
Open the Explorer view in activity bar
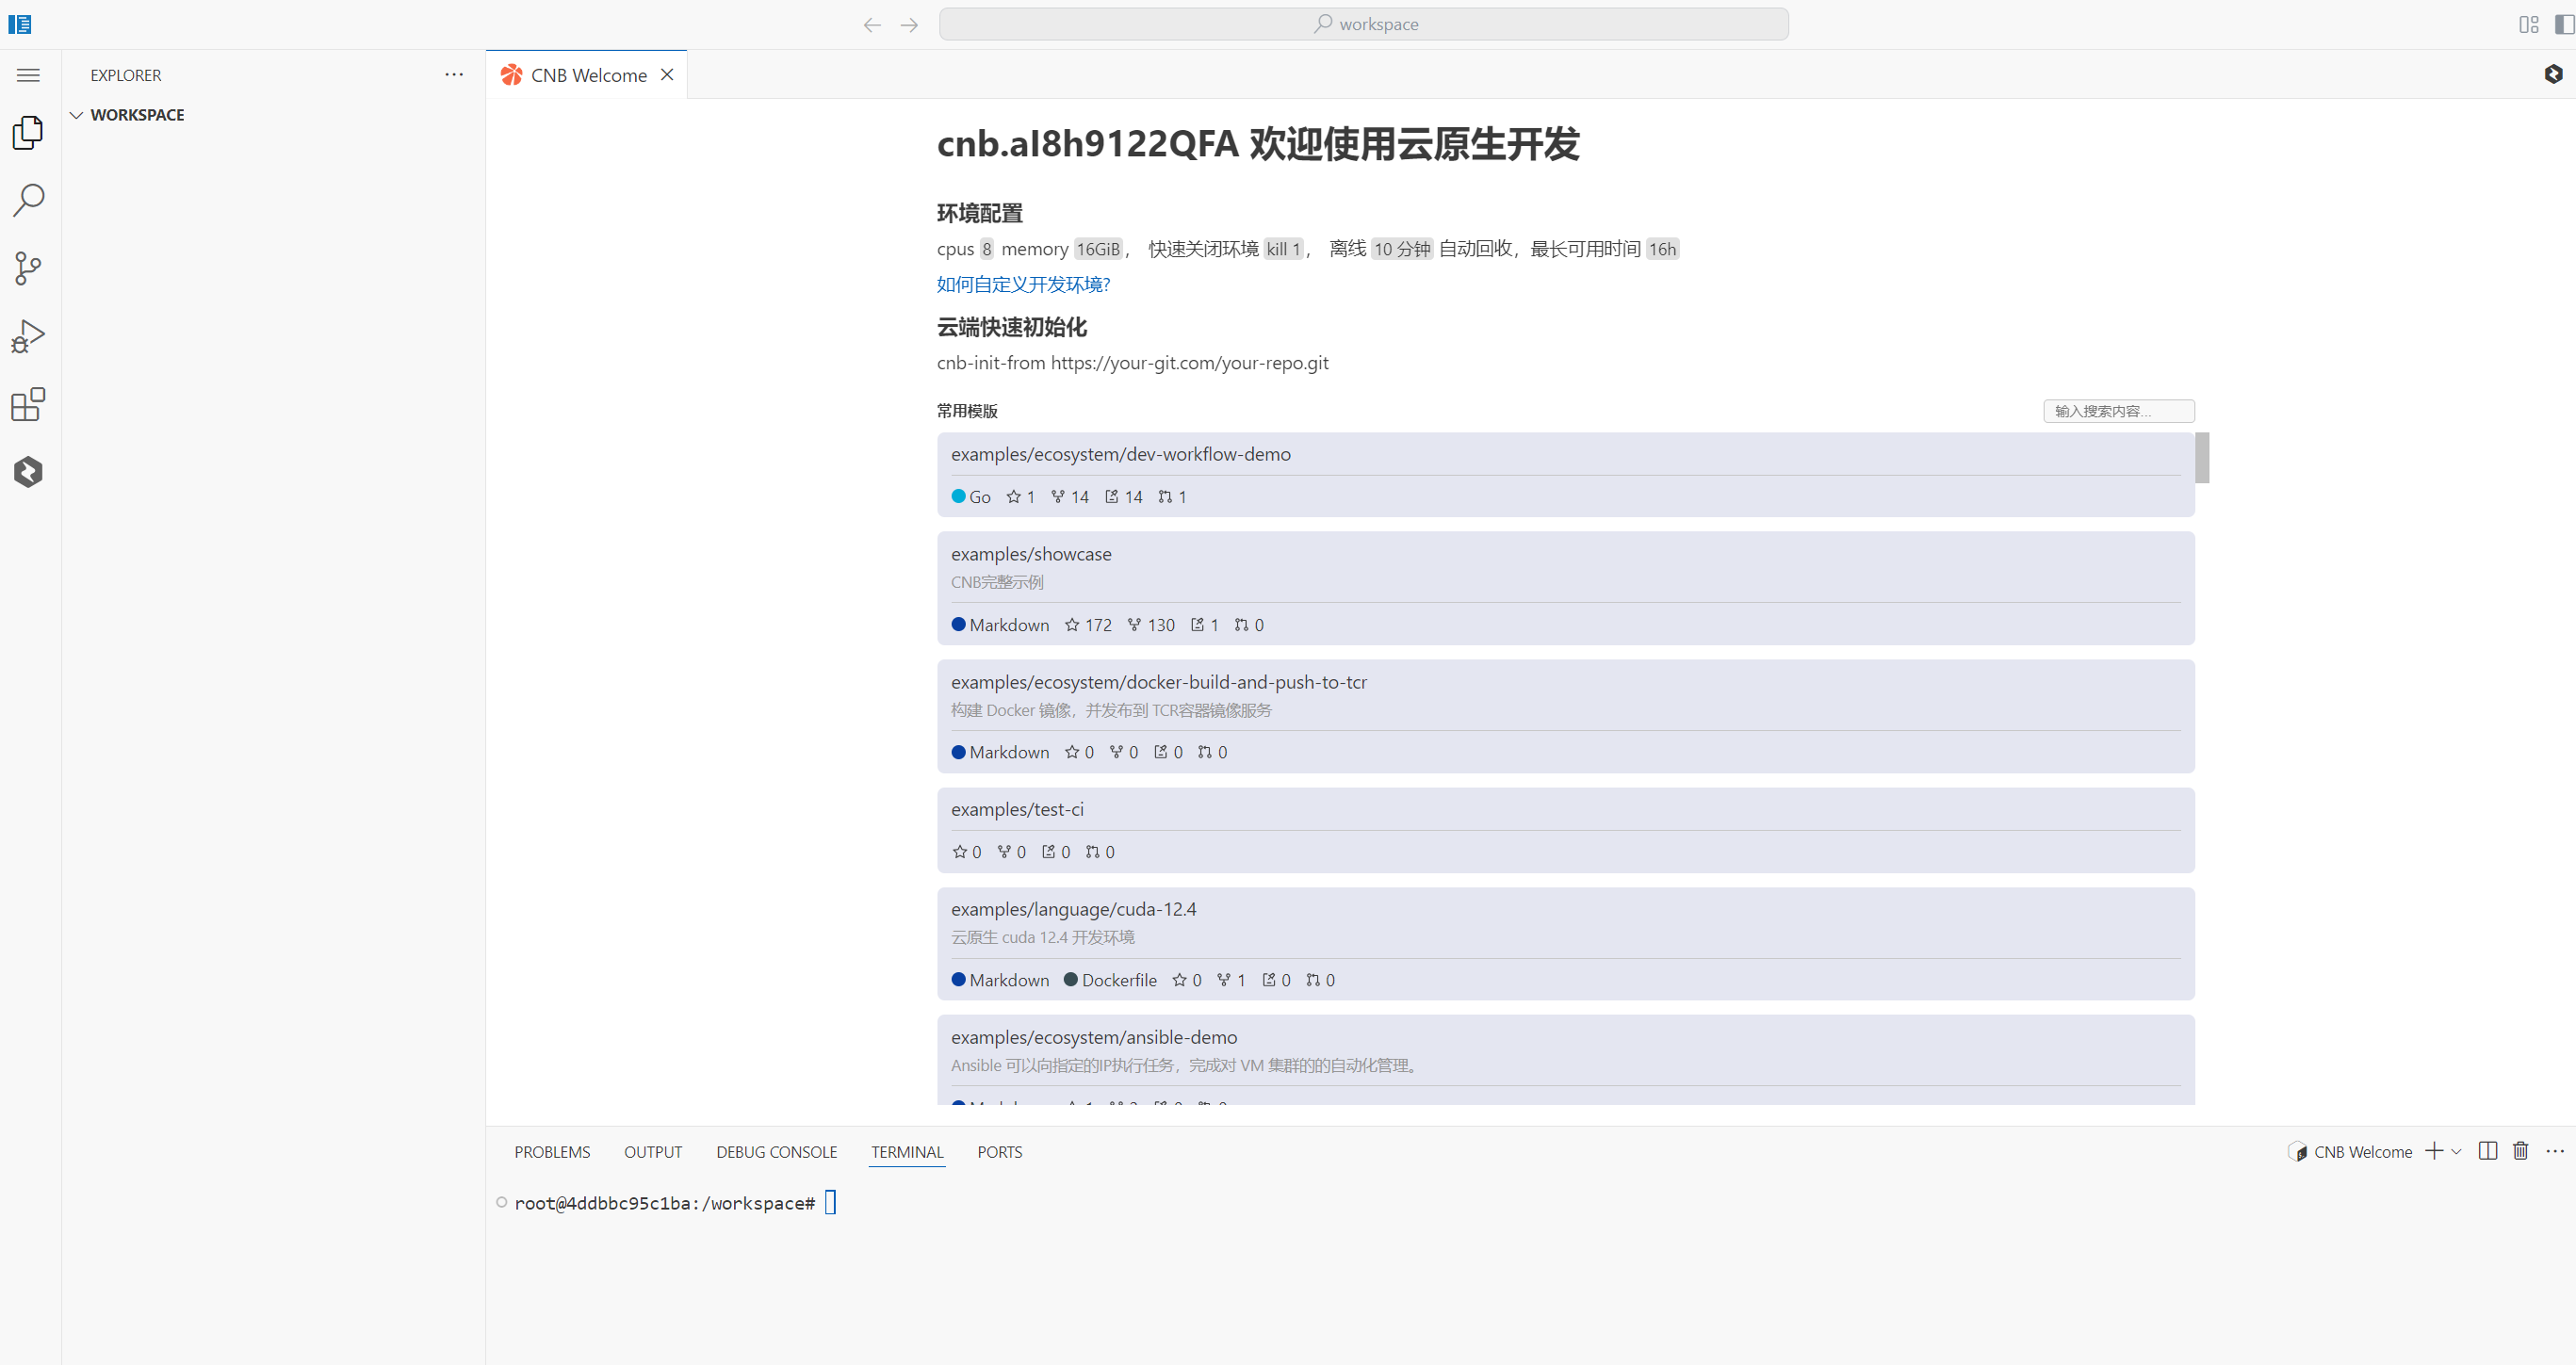(x=28, y=133)
